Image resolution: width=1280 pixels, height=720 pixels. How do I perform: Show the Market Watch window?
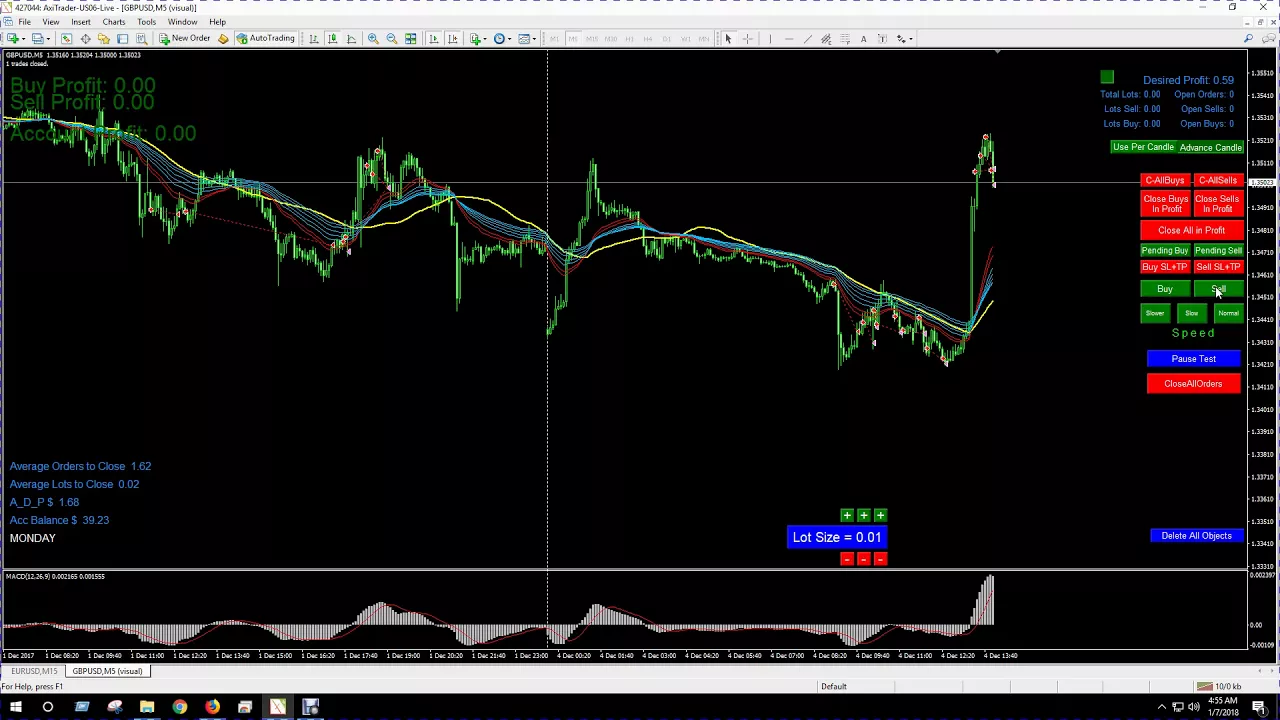tap(67, 39)
